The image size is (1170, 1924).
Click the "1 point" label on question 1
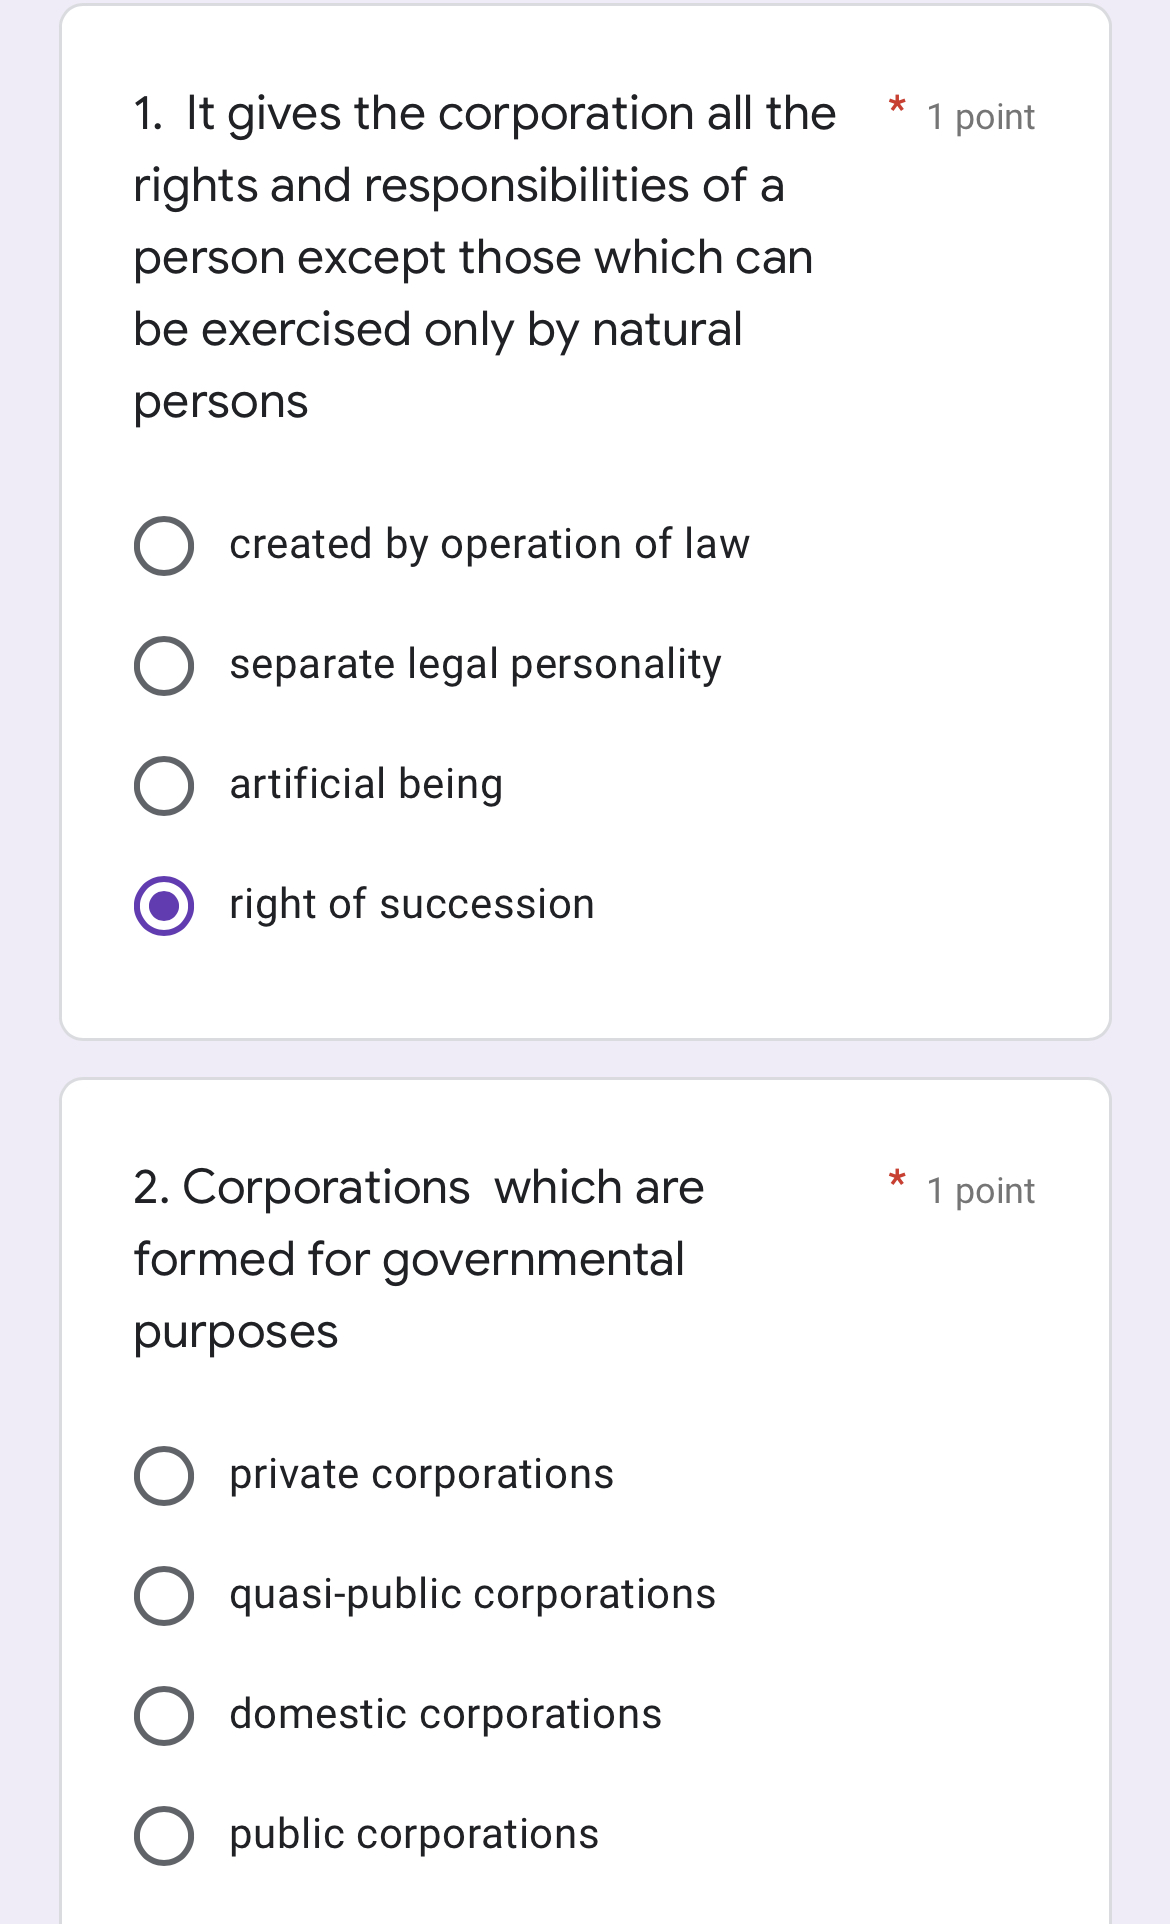click(980, 117)
